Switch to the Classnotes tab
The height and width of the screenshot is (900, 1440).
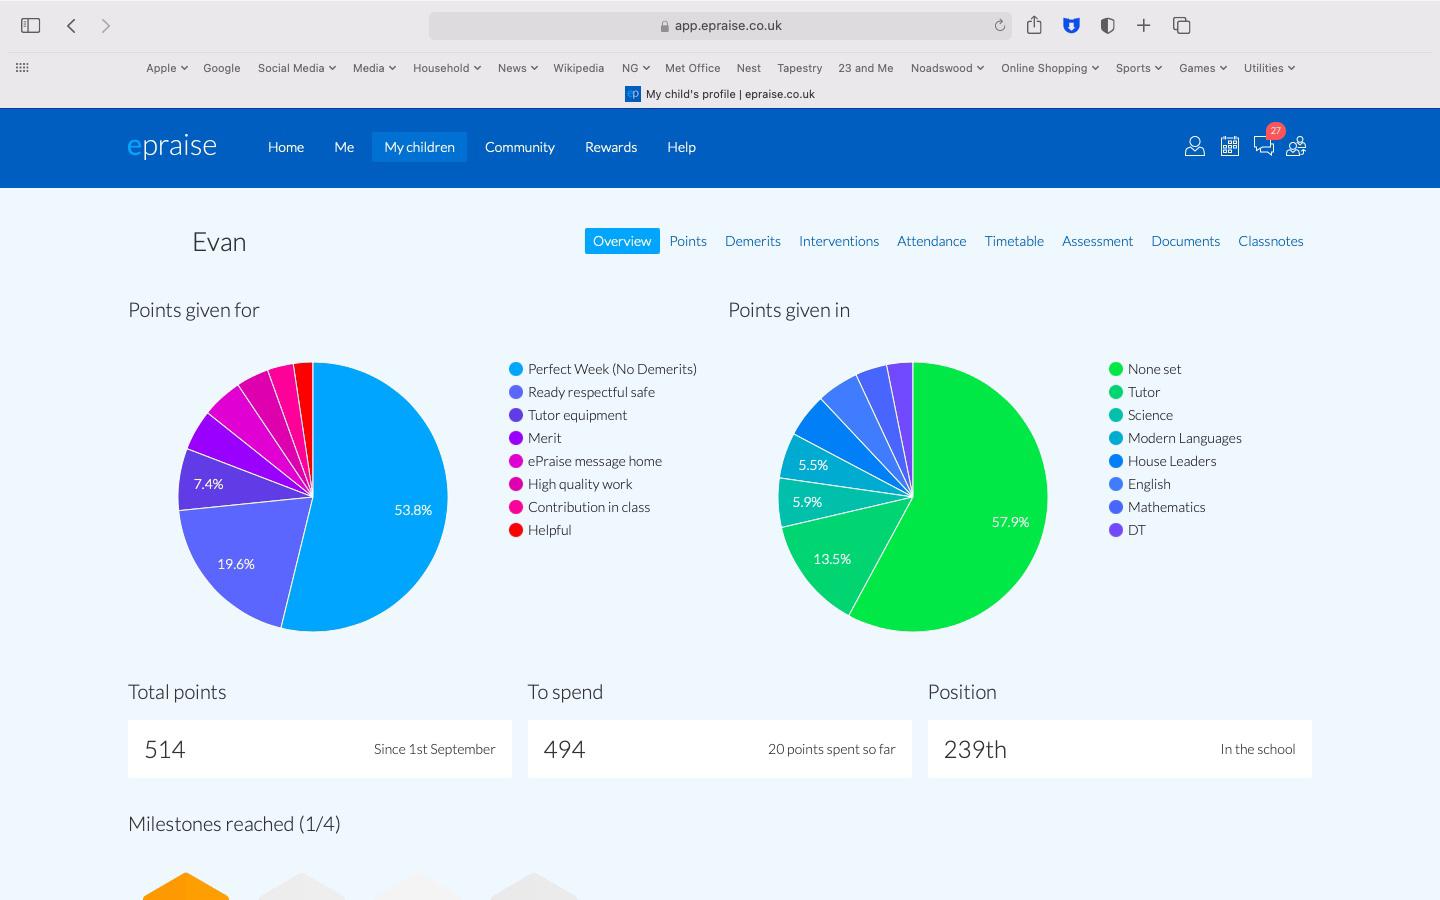click(x=1271, y=241)
